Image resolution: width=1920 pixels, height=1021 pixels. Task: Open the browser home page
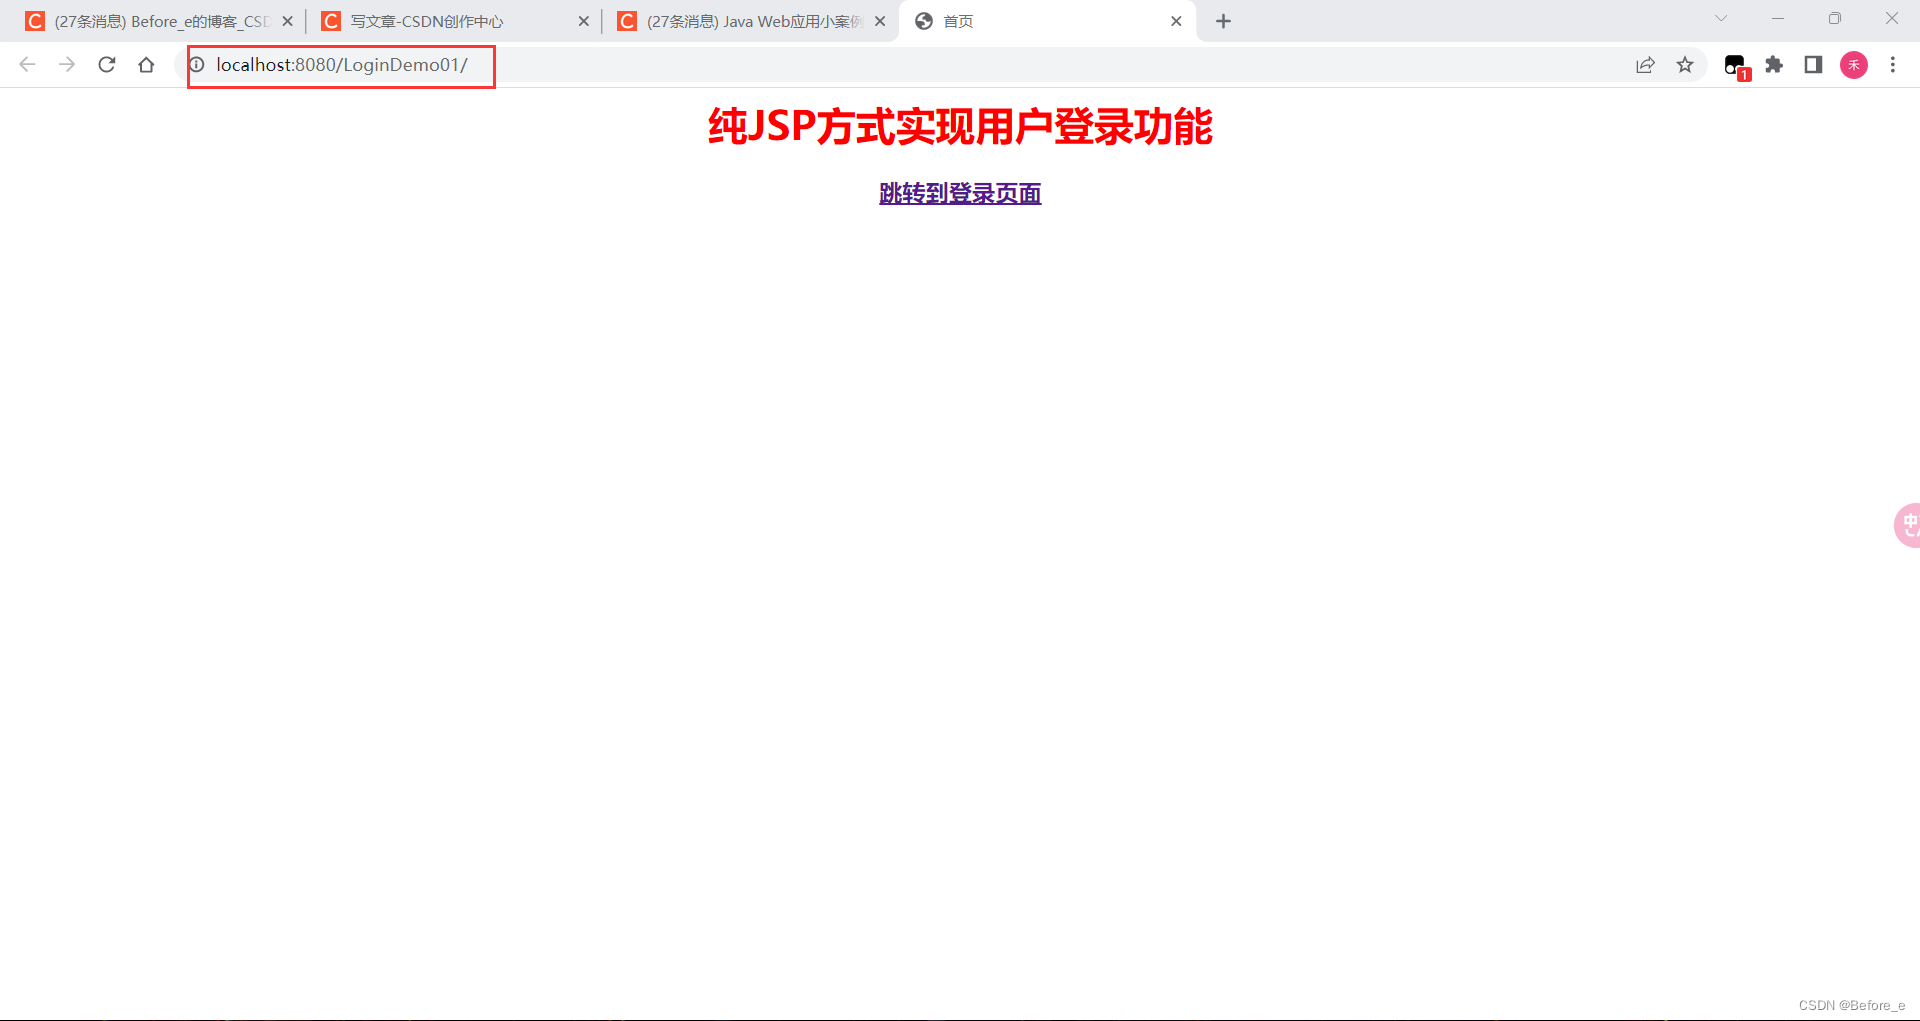[146, 65]
